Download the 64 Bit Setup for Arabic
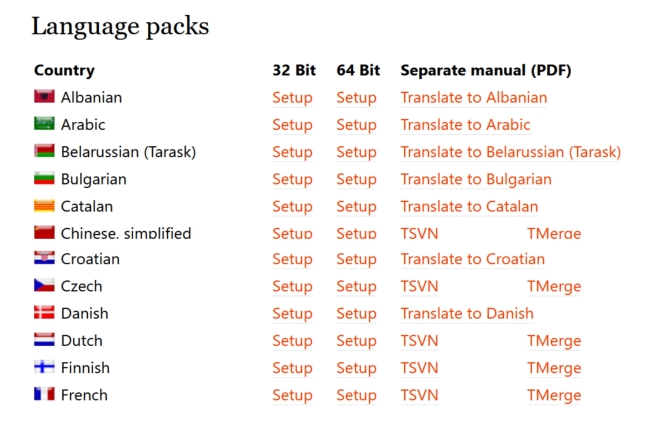The image size is (648, 435). pyautogui.click(x=356, y=125)
